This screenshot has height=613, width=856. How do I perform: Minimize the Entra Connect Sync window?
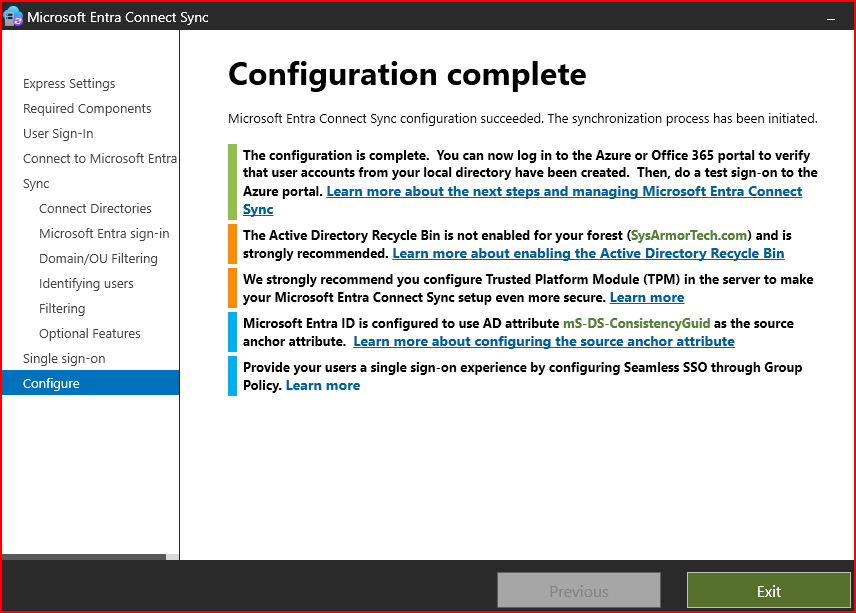831,19
